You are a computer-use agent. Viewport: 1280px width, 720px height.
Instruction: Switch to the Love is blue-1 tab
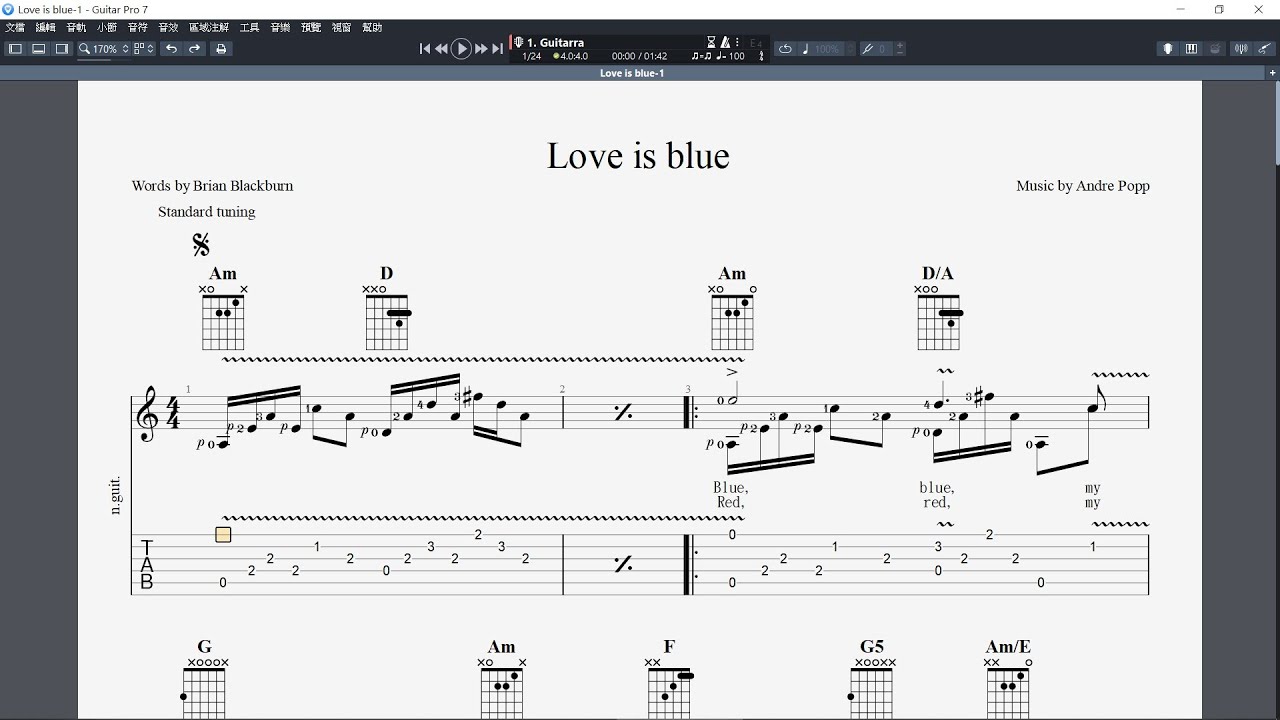pyautogui.click(x=632, y=73)
